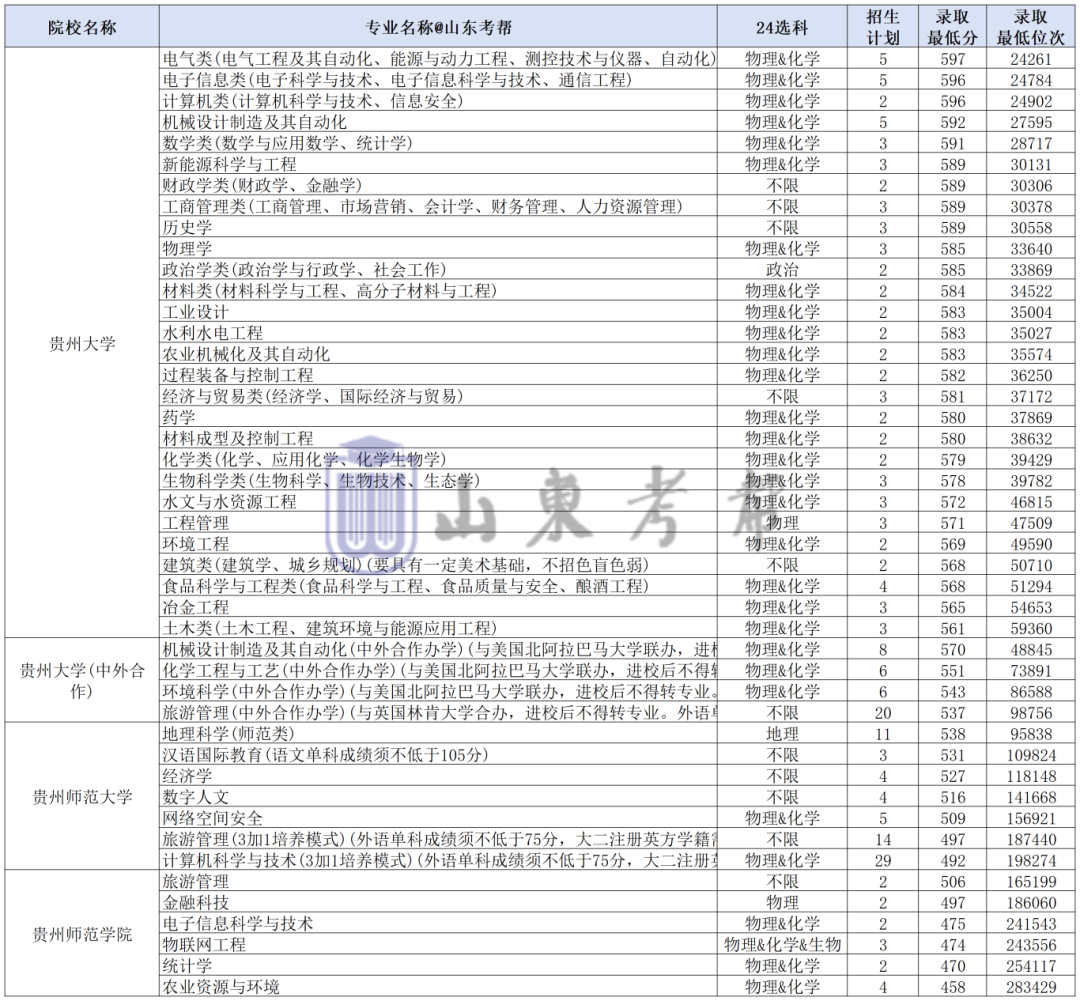This screenshot has width=1080, height=1001.
Task: Click the 地理 subject requirement cell
Action: (x=782, y=734)
